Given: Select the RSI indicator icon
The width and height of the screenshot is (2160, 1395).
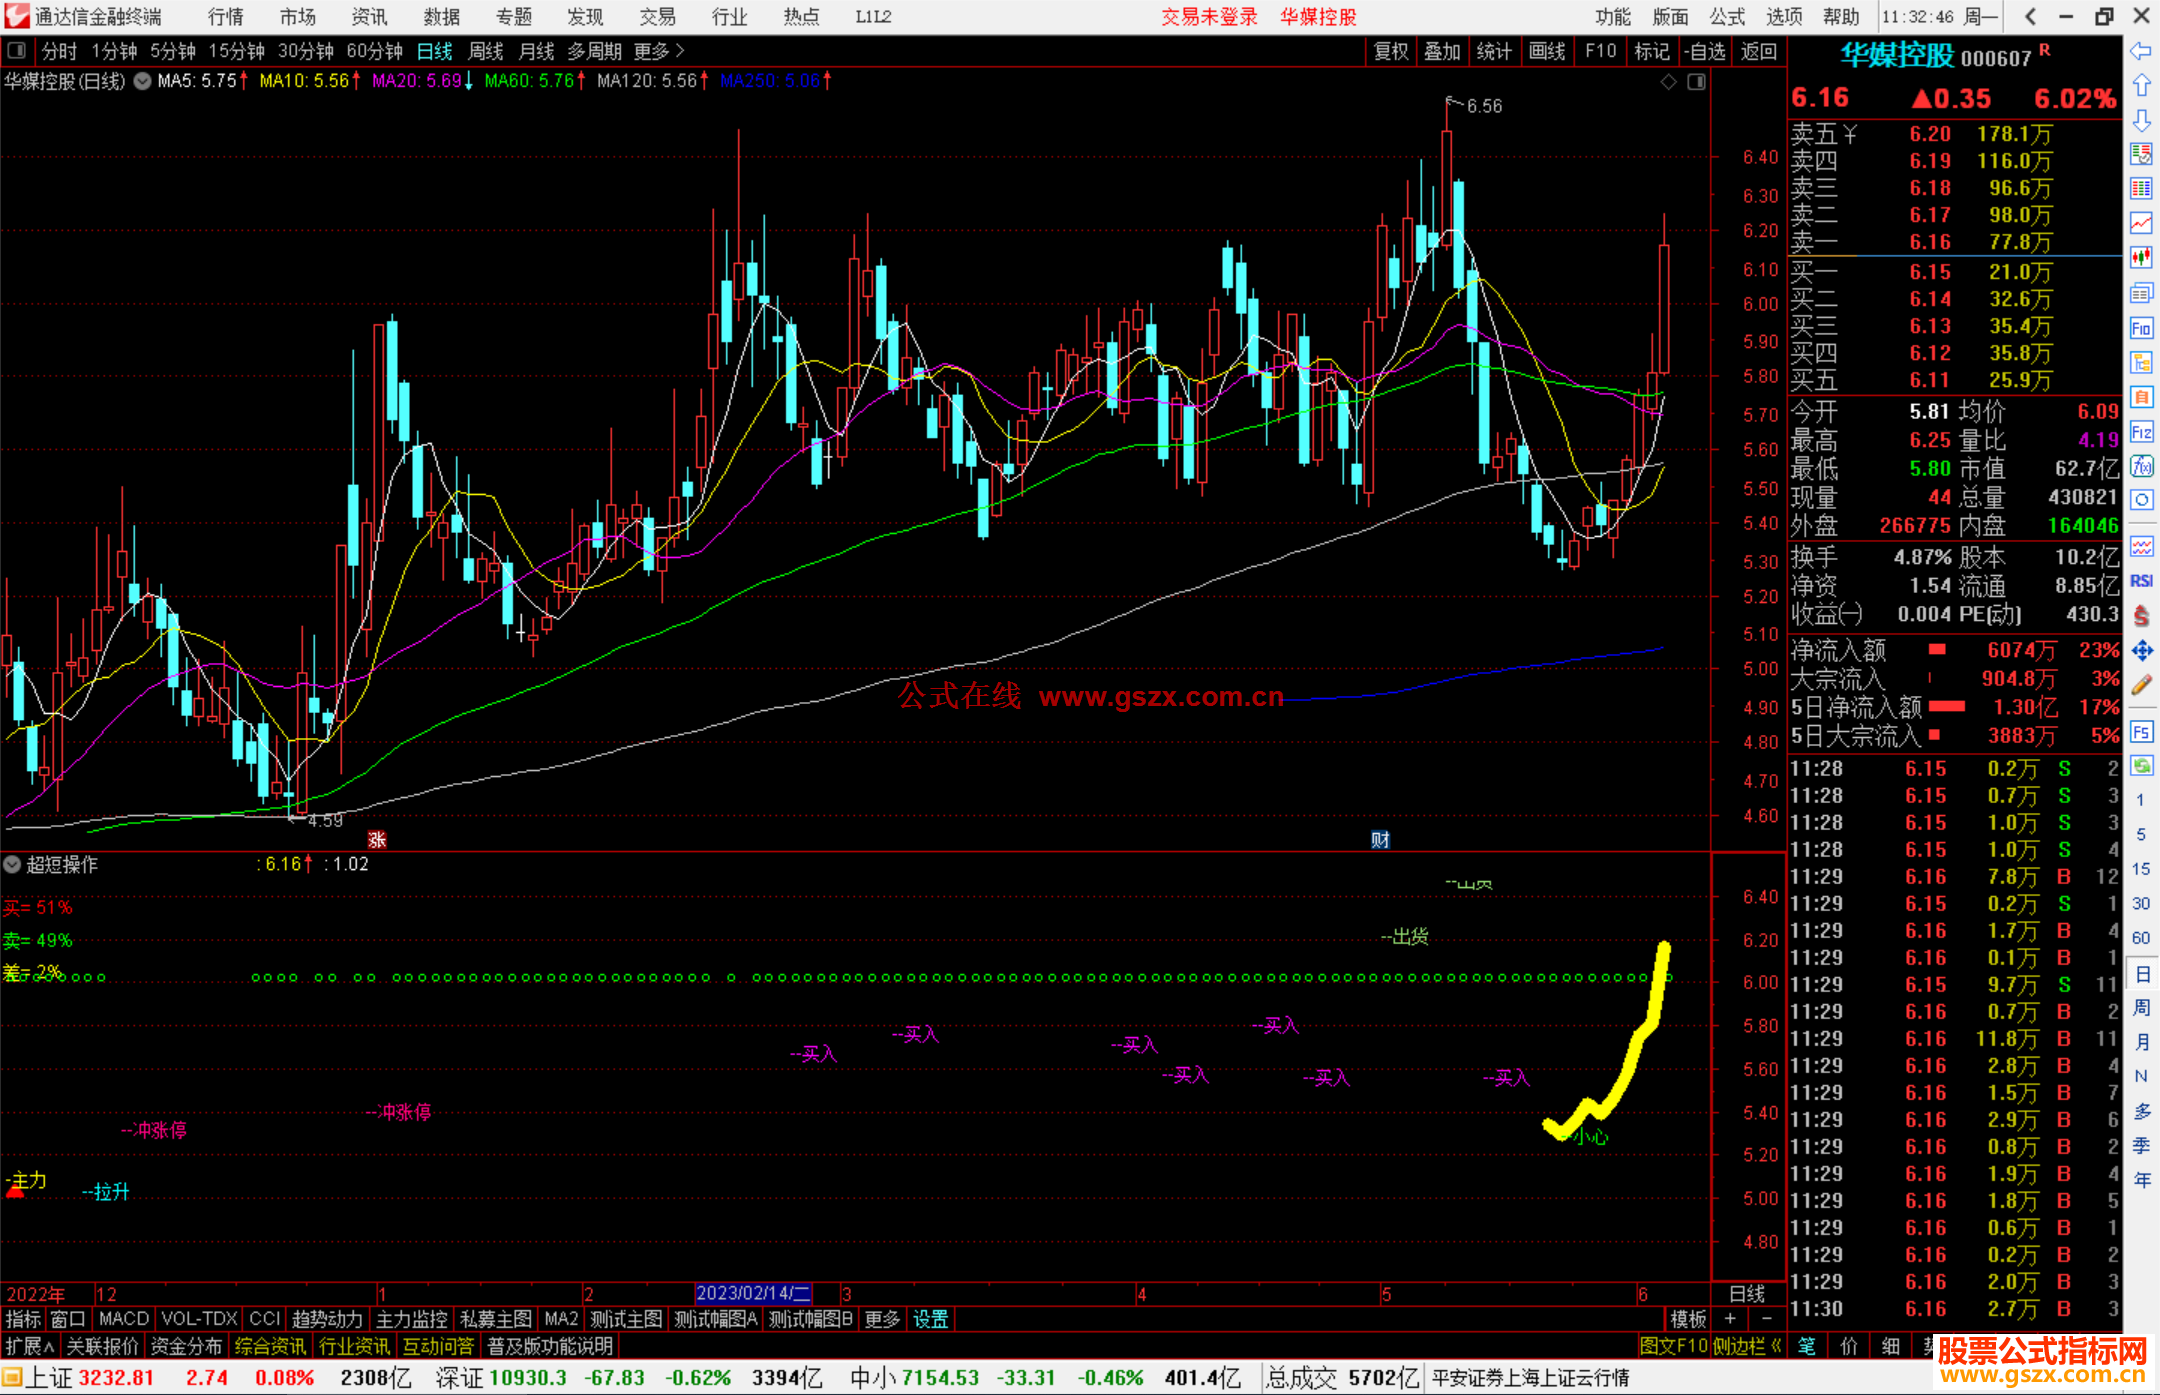Looking at the screenshot, I should 2141,581.
